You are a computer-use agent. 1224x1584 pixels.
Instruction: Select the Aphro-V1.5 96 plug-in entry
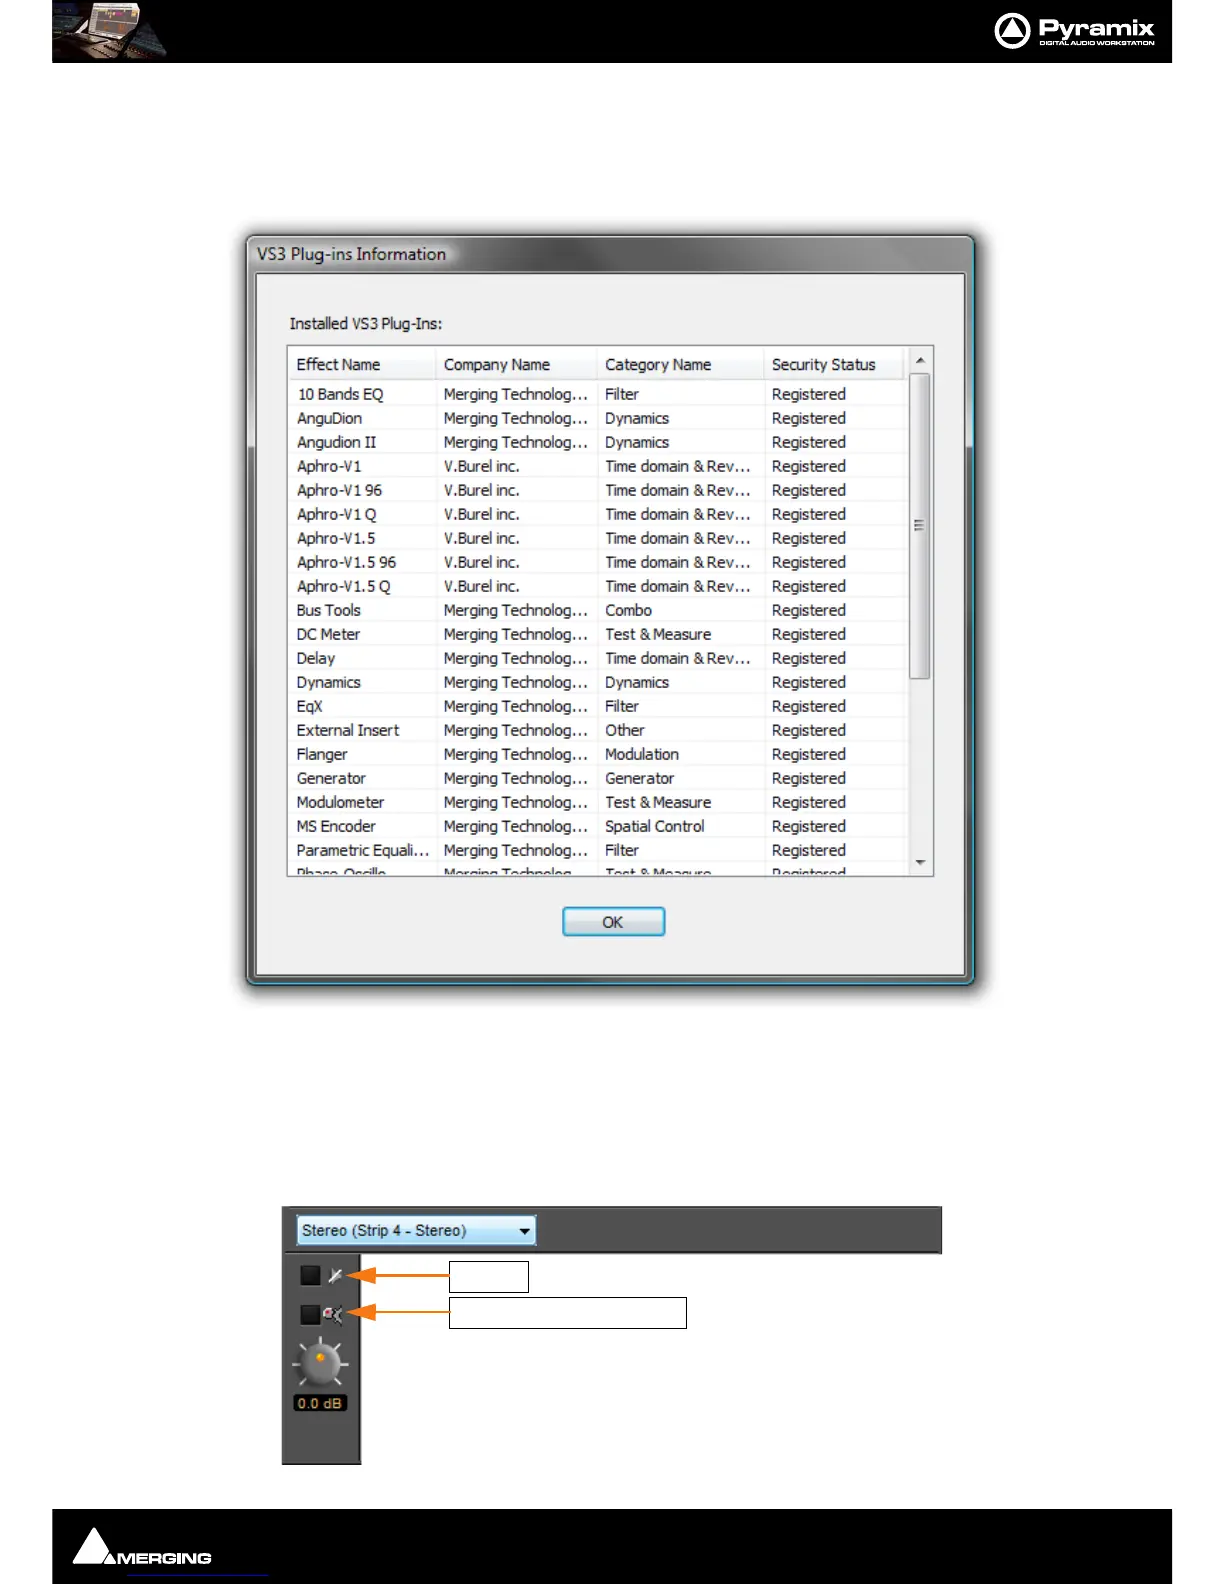(598, 562)
